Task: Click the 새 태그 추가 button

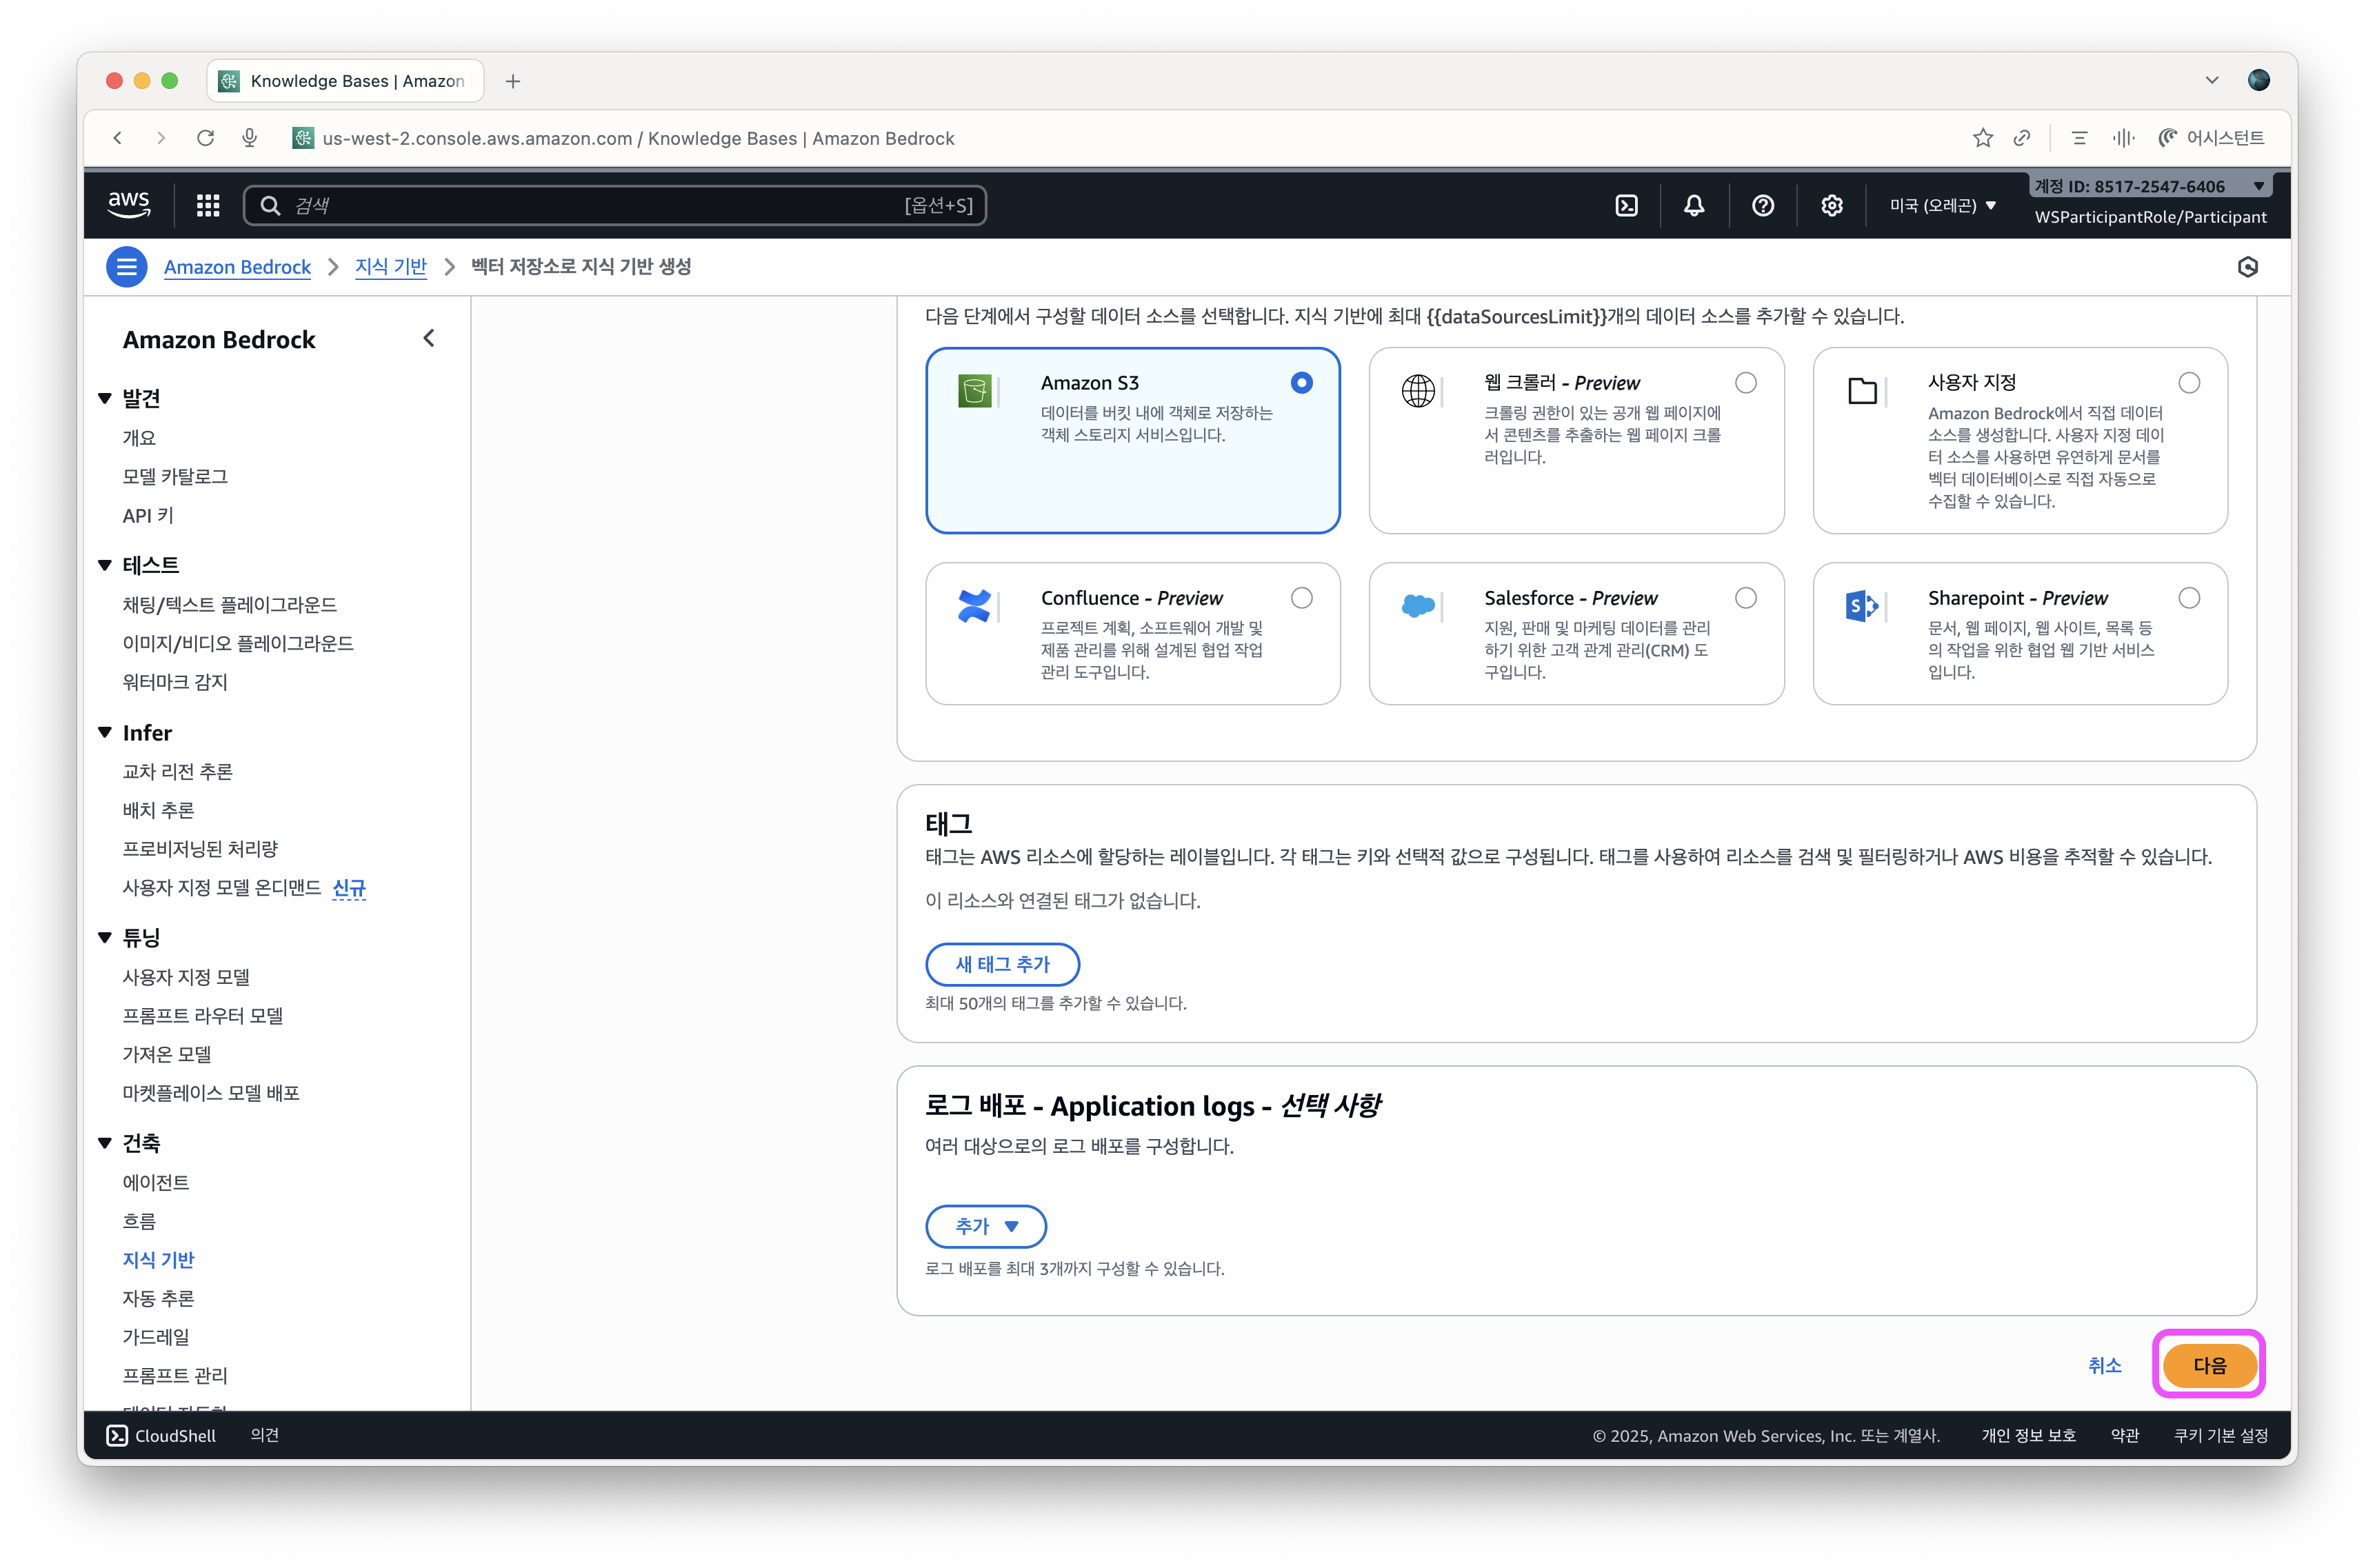Action: [1002, 964]
